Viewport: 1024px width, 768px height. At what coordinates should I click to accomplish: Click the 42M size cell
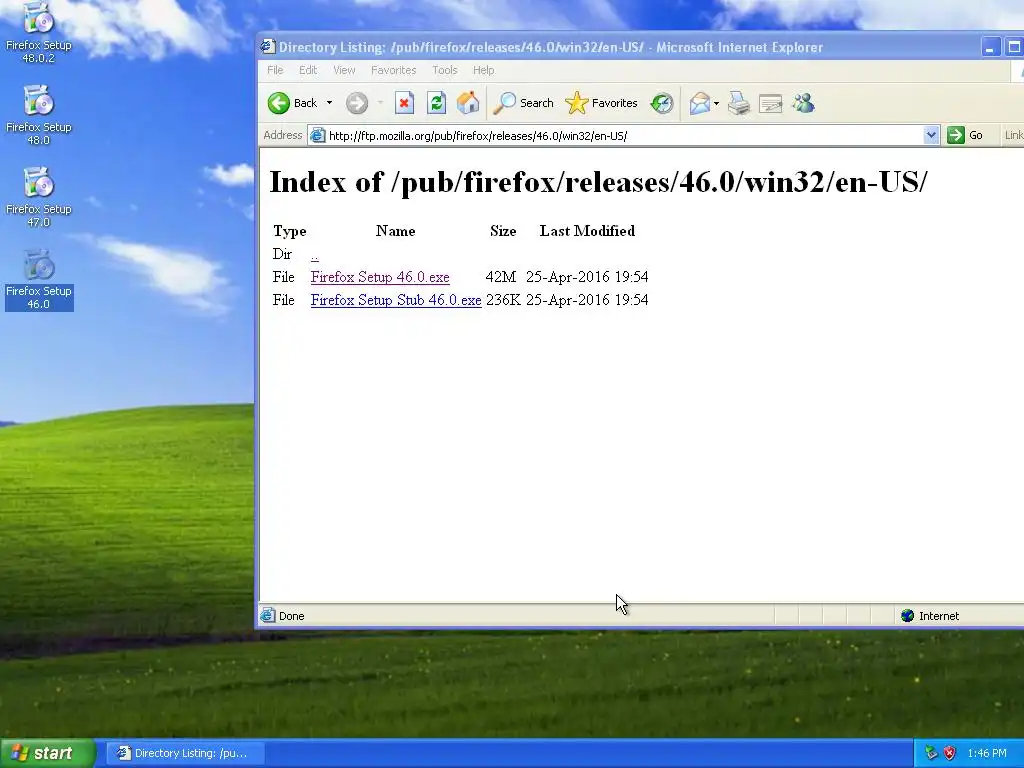pyautogui.click(x=500, y=277)
